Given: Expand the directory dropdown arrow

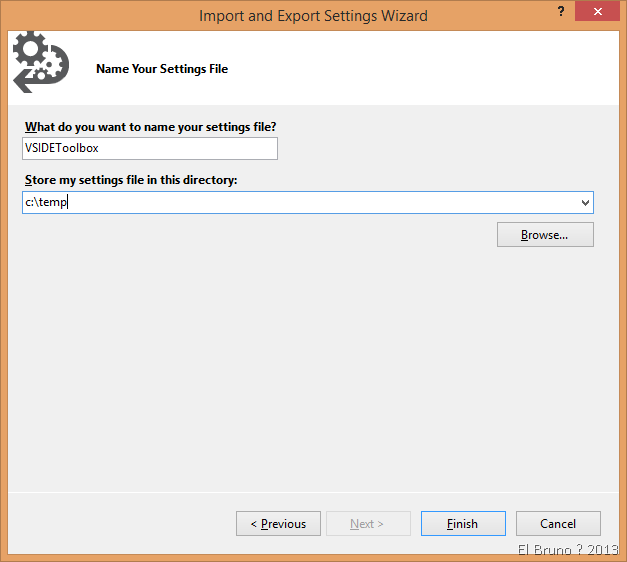Looking at the screenshot, I should 585,203.
